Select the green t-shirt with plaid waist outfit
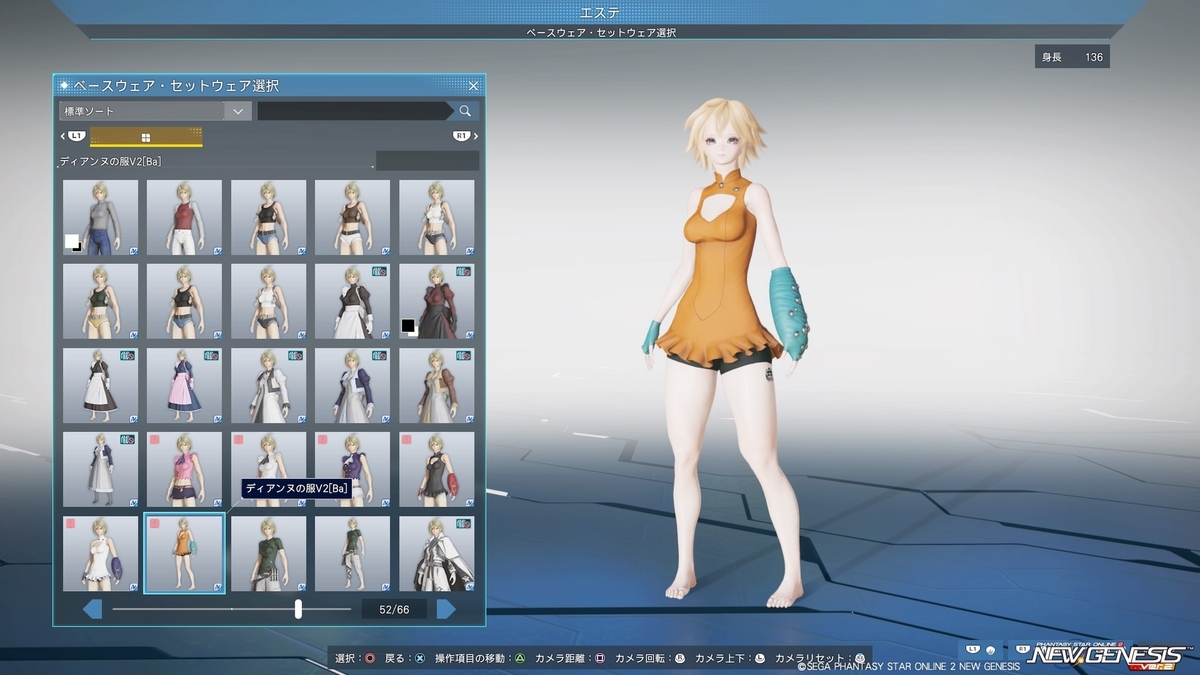The width and height of the screenshot is (1200, 675). [x=268, y=553]
